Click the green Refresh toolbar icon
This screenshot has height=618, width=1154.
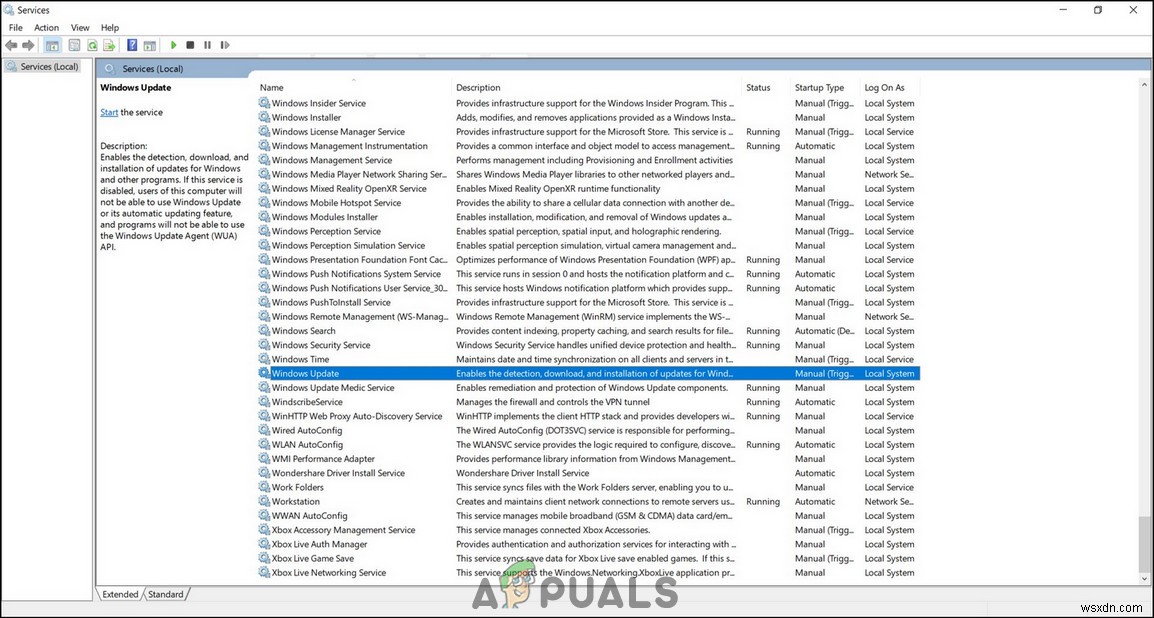tap(93, 46)
